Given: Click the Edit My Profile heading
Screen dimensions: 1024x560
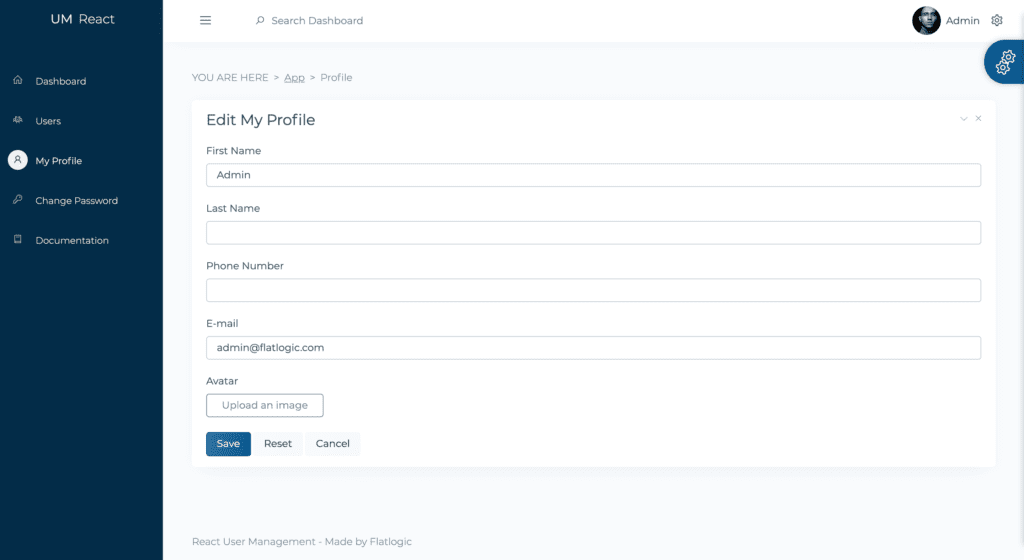Looking at the screenshot, I should [x=261, y=119].
